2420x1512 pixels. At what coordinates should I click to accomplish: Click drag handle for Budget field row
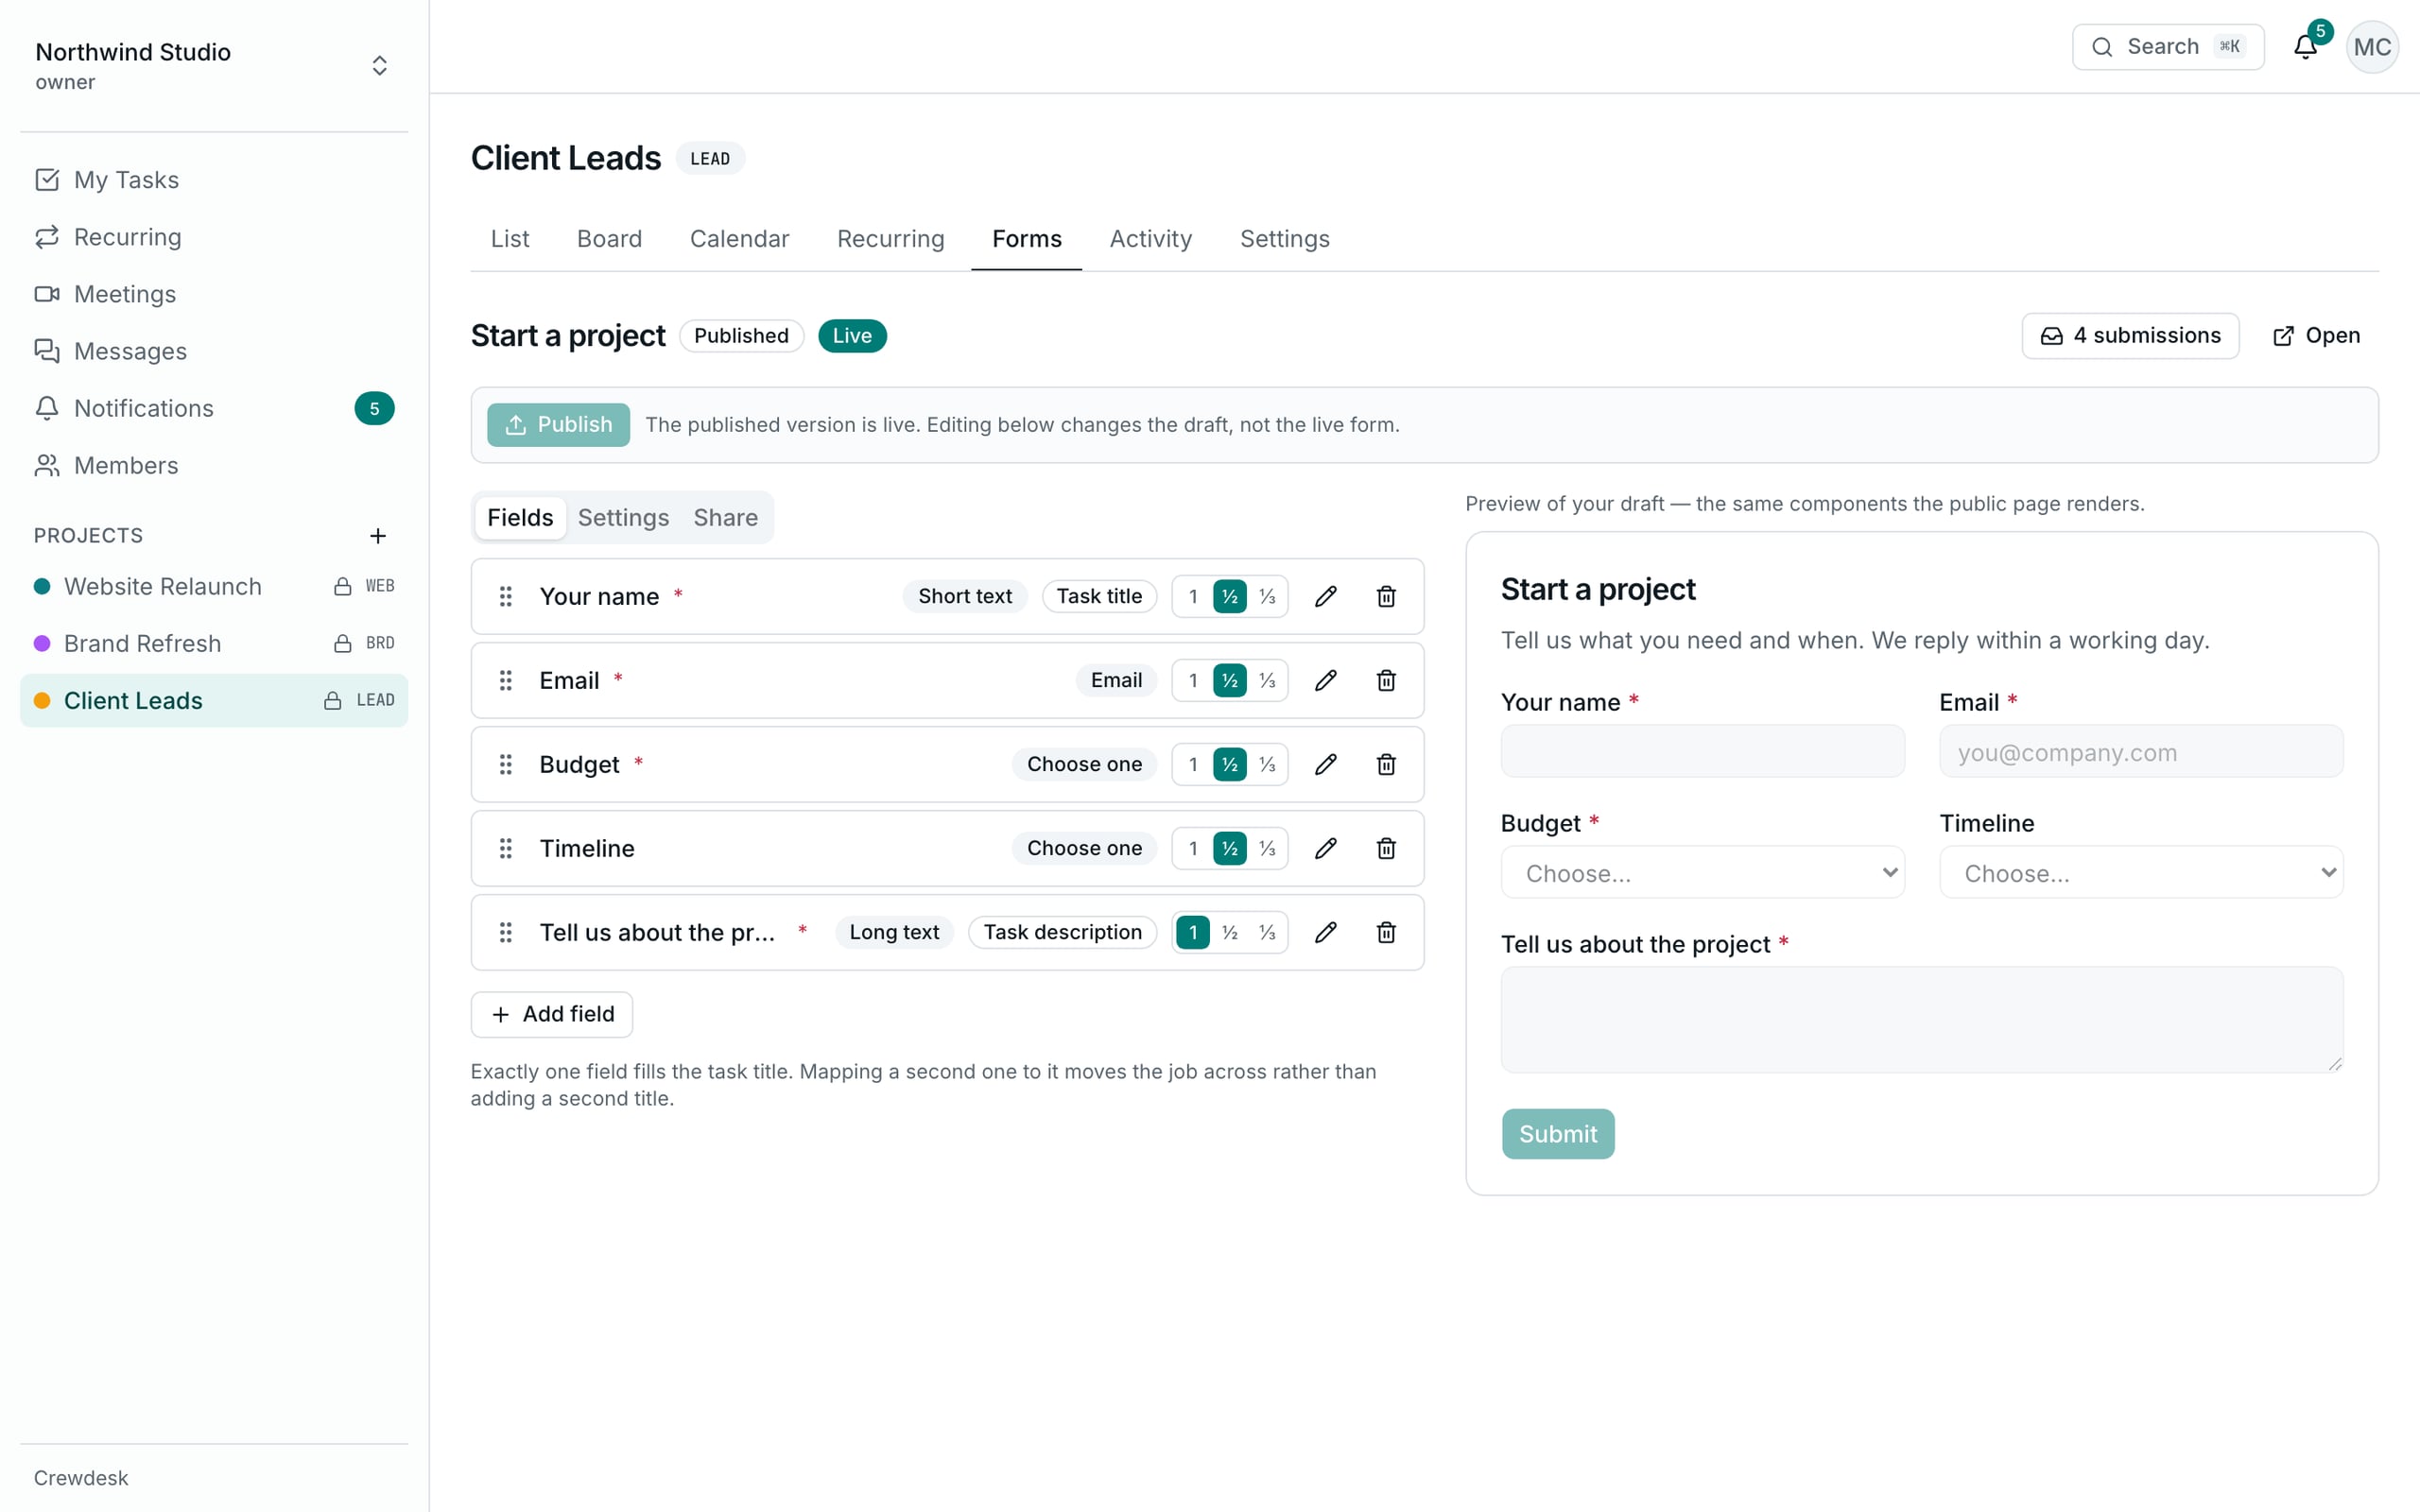tap(506, 764)
